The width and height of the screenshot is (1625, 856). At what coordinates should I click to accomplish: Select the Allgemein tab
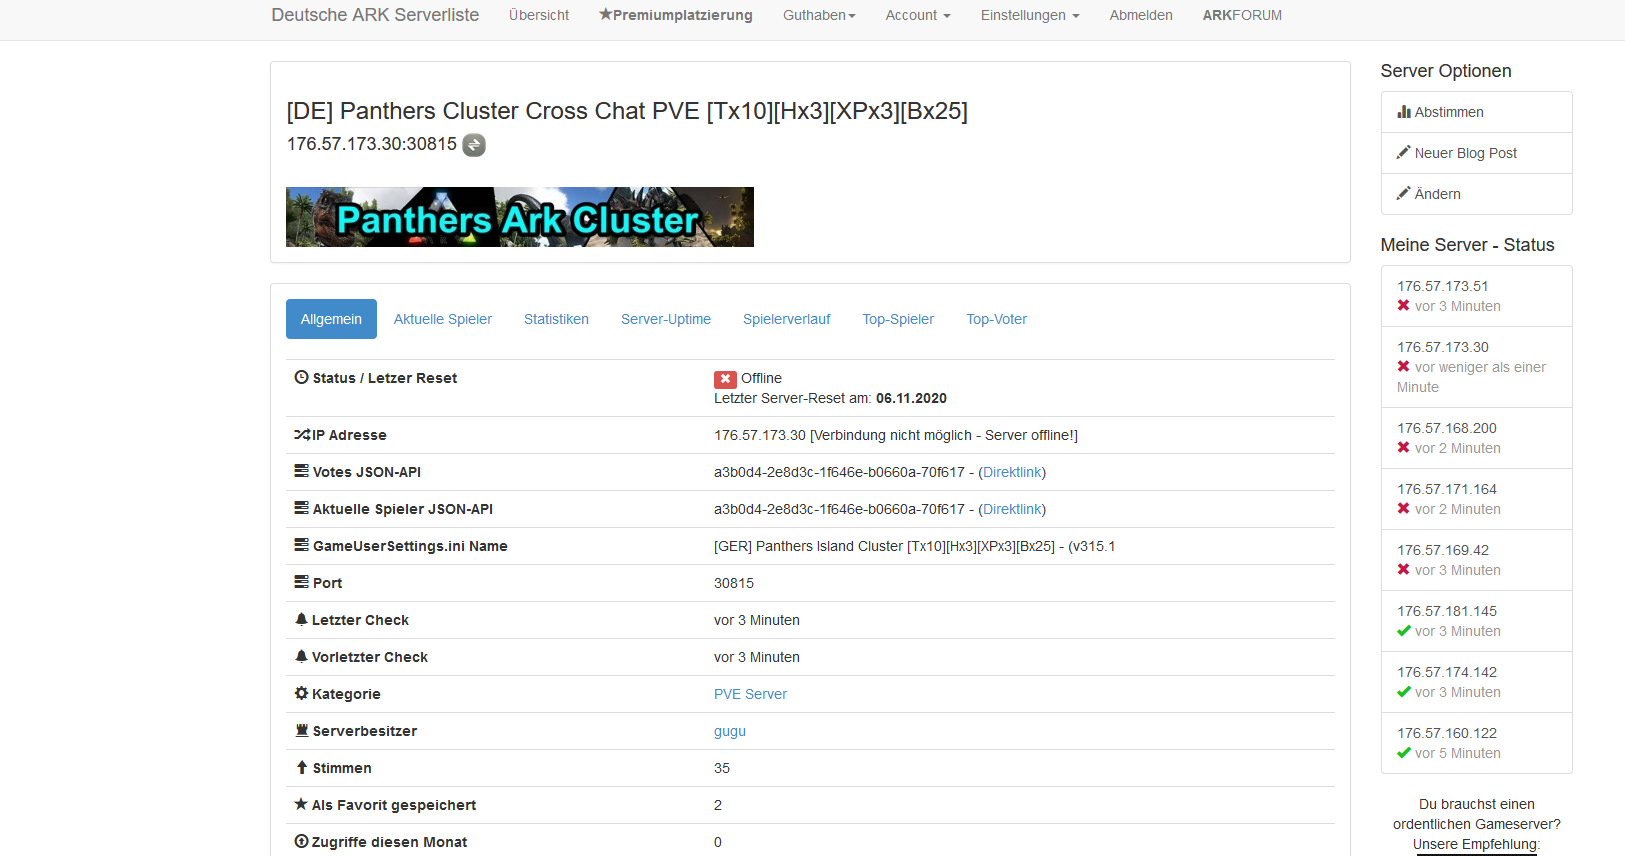pyautogui.click(x=331, y=319)
